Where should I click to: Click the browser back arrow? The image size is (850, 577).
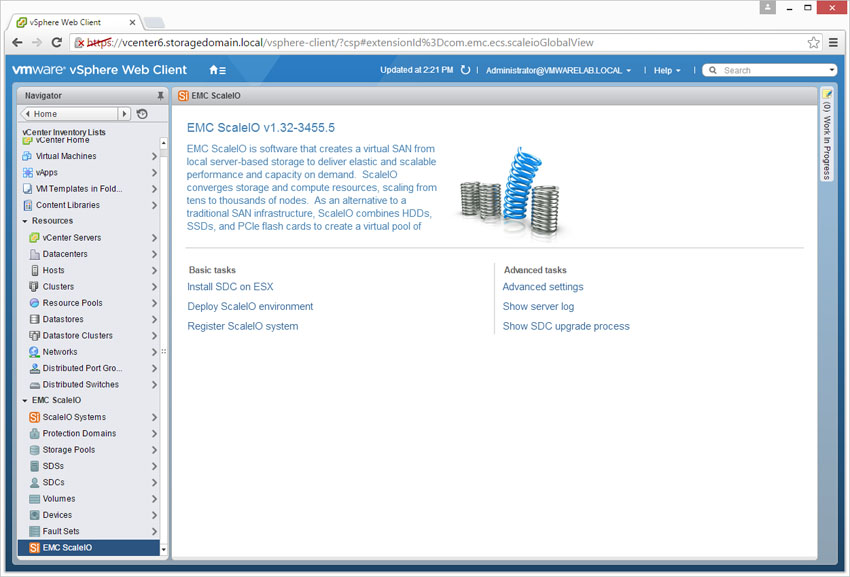point(17,42)
